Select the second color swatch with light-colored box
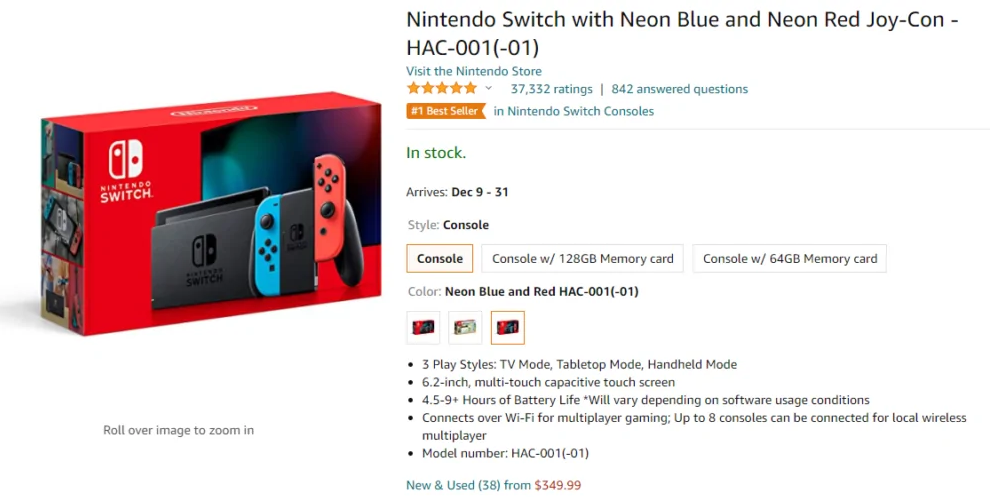 click(465, 327)
